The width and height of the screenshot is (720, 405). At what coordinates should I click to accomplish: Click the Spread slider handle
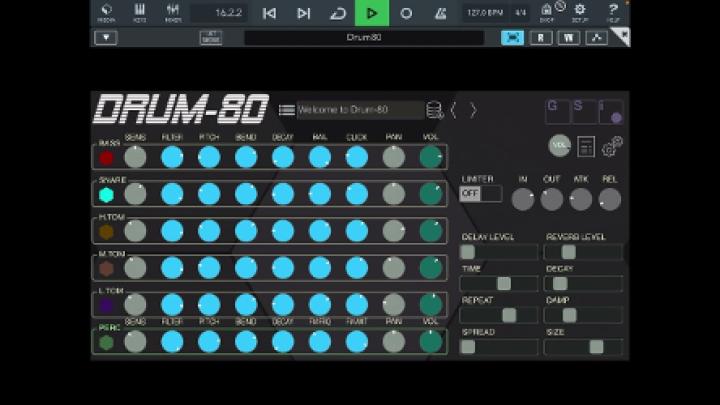click(468, 347)
